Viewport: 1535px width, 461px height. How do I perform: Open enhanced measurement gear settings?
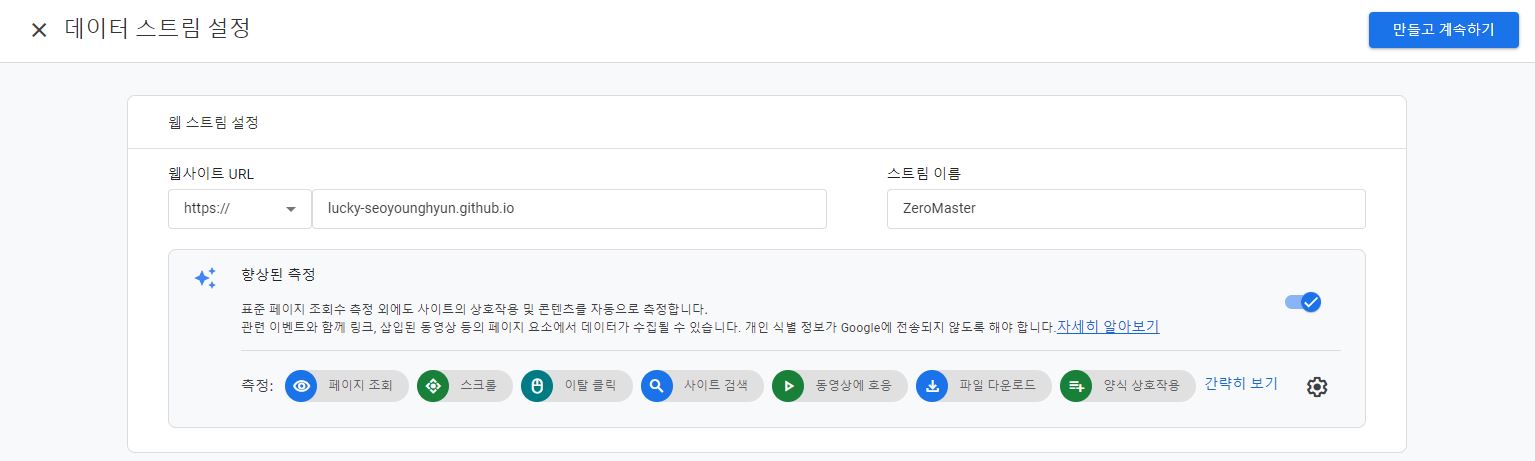pyautogui.click(x=1317, y=387)
